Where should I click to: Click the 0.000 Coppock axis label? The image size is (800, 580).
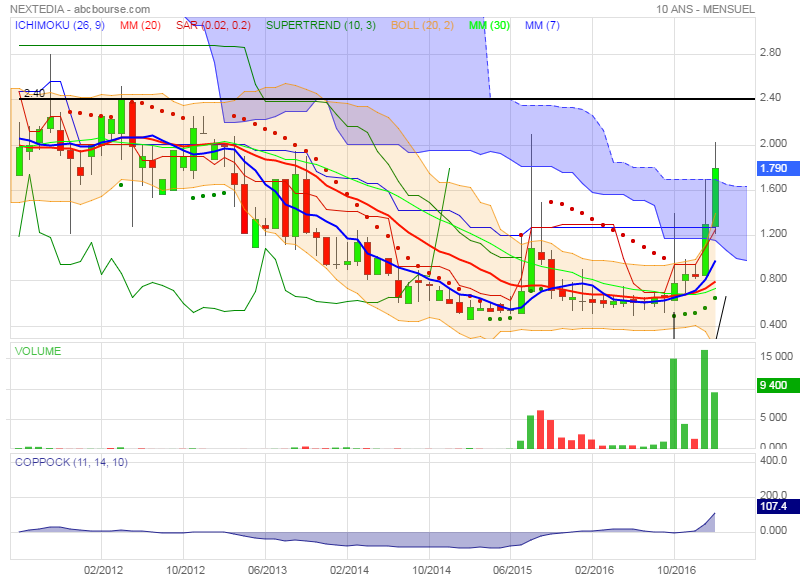tap(773, 531)
